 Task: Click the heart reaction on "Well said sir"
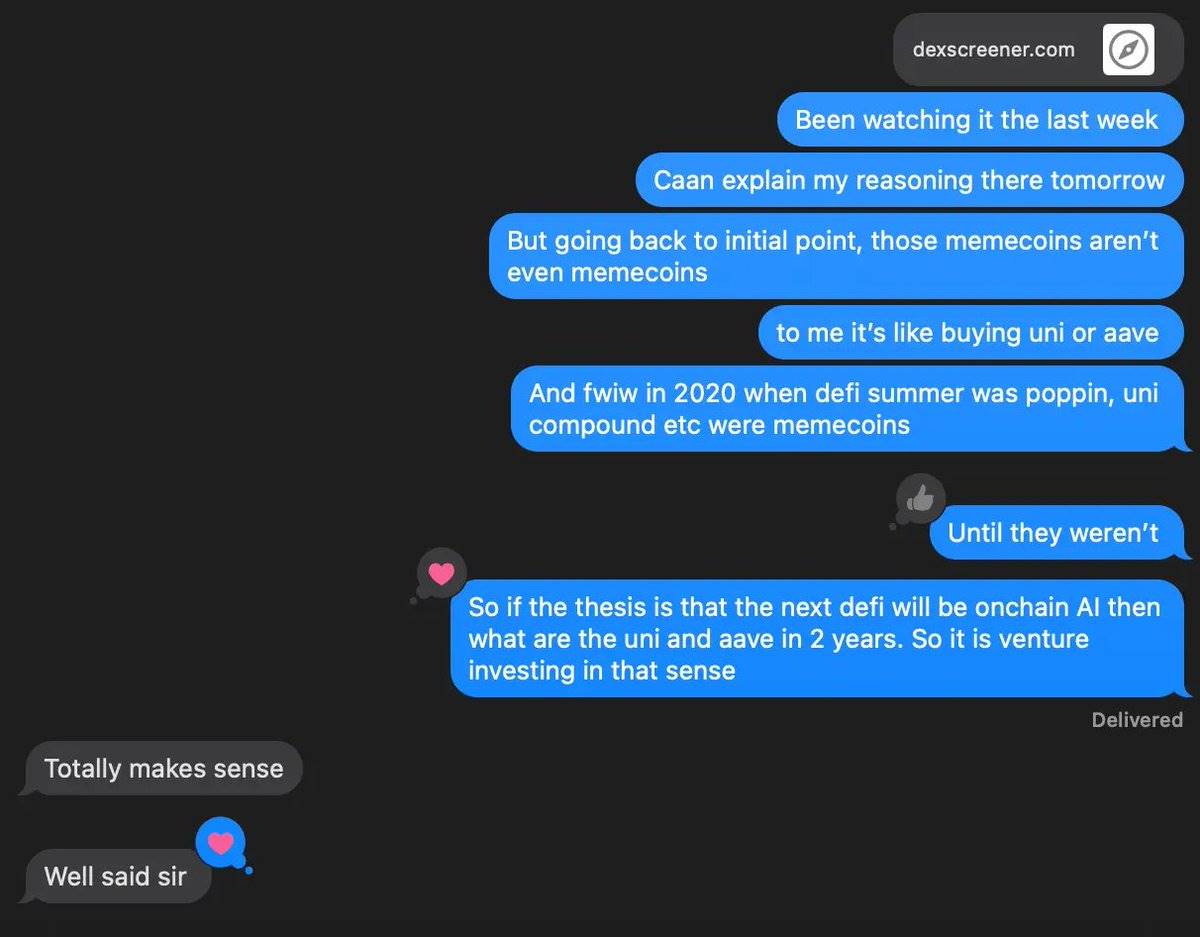[x=221, y=842]
